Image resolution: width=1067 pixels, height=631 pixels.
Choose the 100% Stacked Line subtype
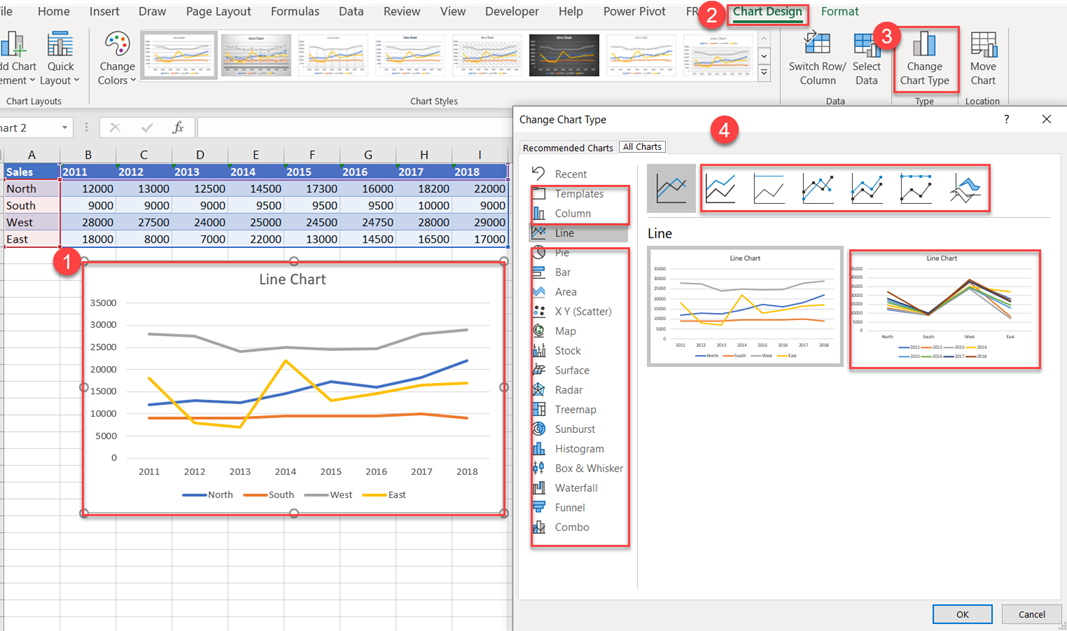click(x=769, y=189)
